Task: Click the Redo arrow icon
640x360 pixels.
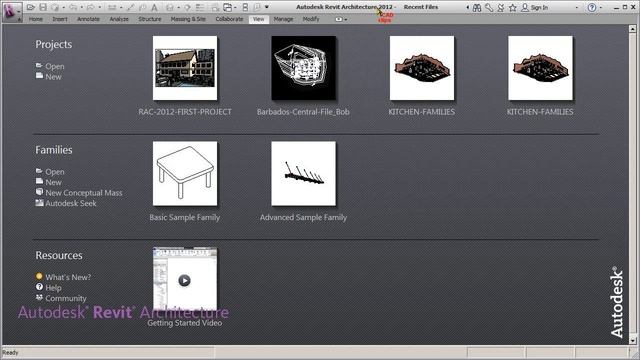Action: (x=90, y=7)
